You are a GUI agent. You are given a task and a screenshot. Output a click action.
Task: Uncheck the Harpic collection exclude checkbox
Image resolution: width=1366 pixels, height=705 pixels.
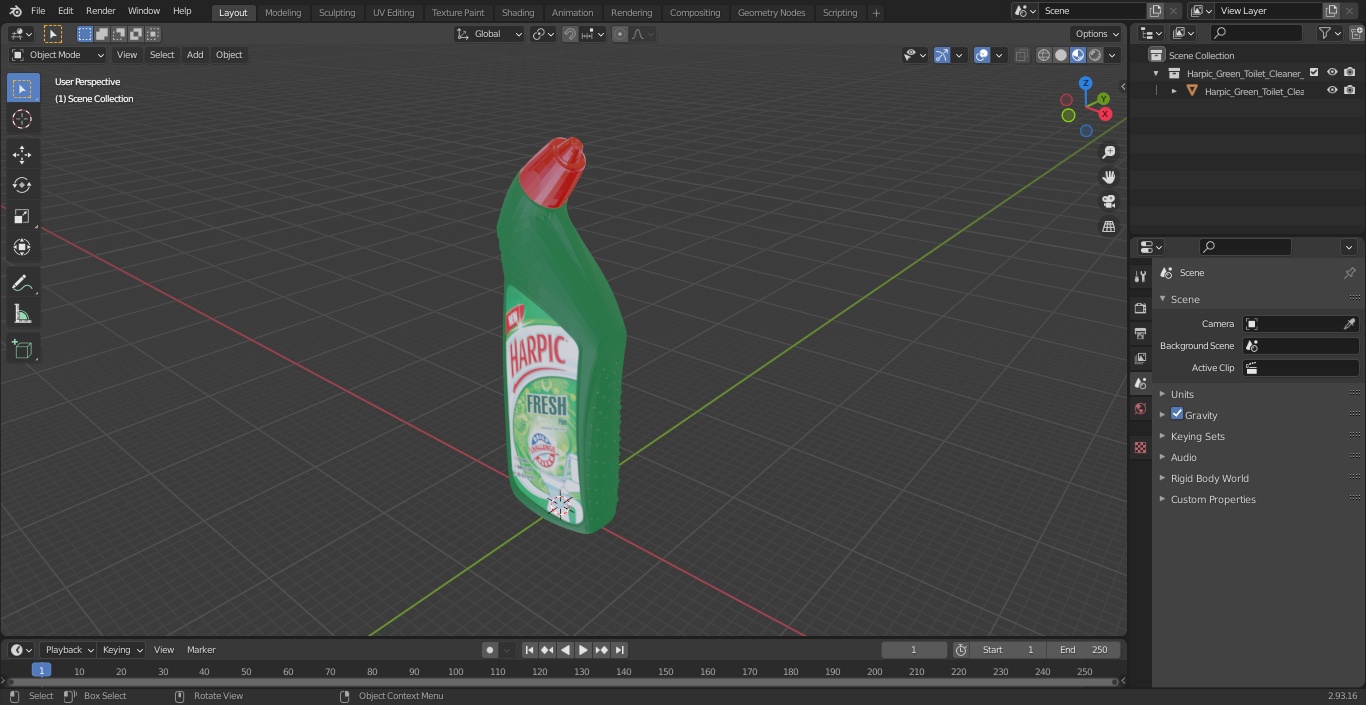pos(1314,72)
